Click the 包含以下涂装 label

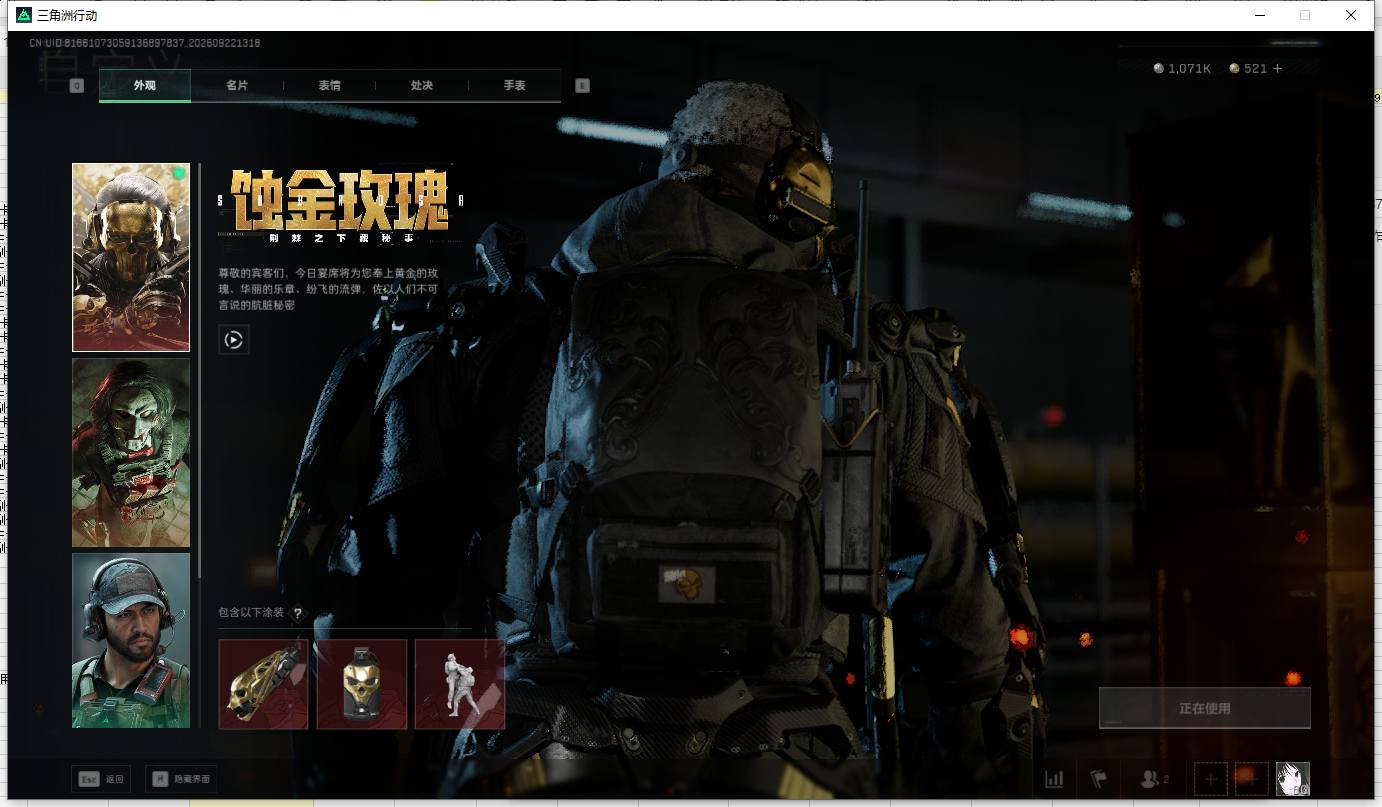point(251,613)
